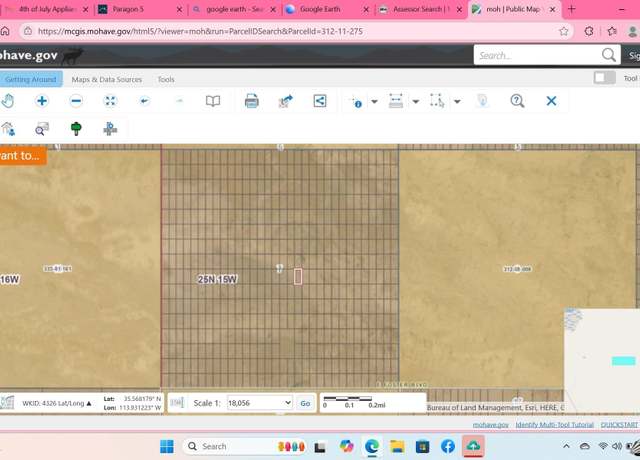Follow the mohave.gov footer link
The width and height of the screenshot is (640, 460).
pyautogui.click(x=491, y=425)
